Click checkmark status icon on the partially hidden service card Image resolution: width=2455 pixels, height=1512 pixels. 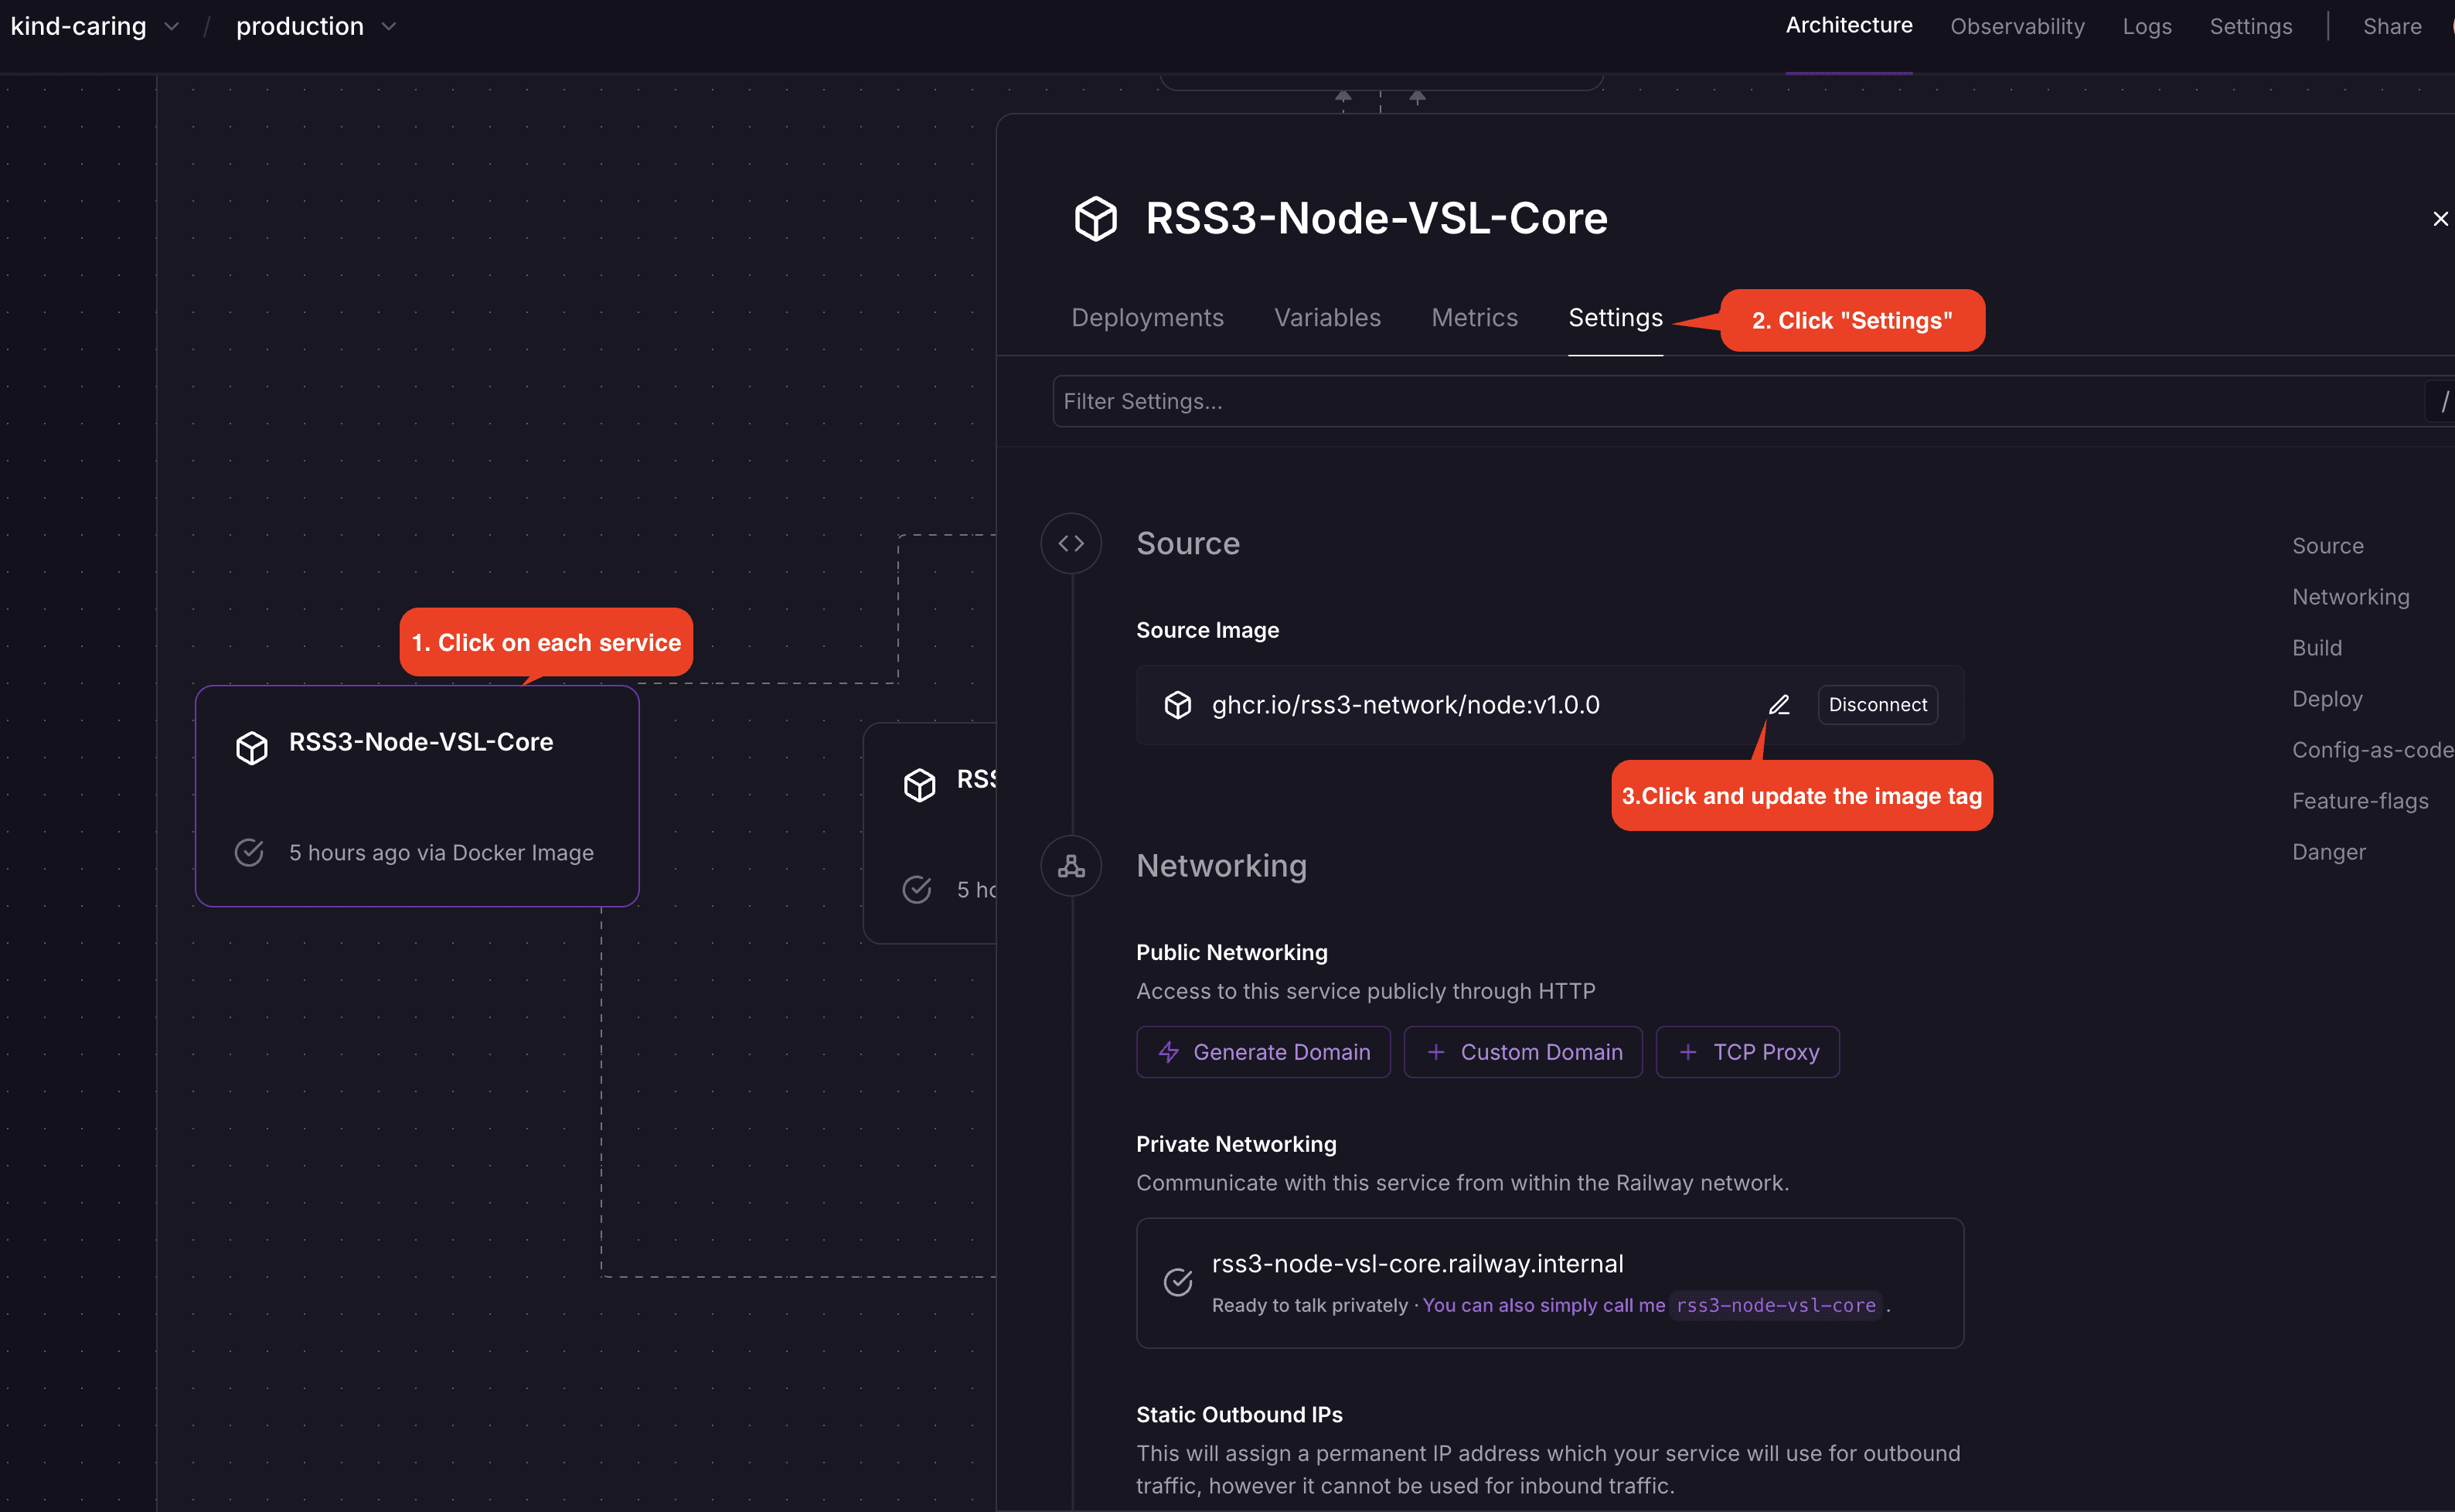[x=917, y=889]
